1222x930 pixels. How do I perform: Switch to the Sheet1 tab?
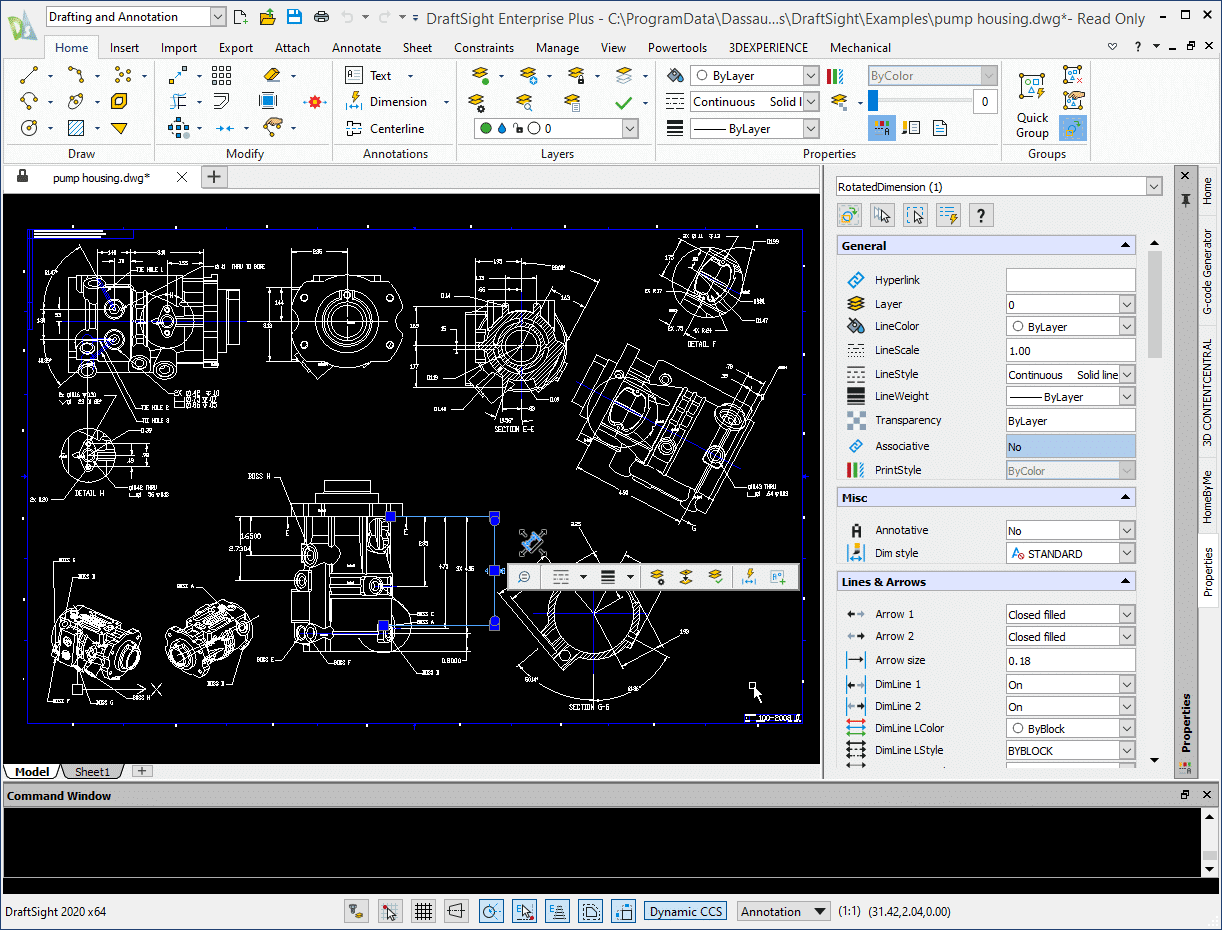click(x=92, y=771)
